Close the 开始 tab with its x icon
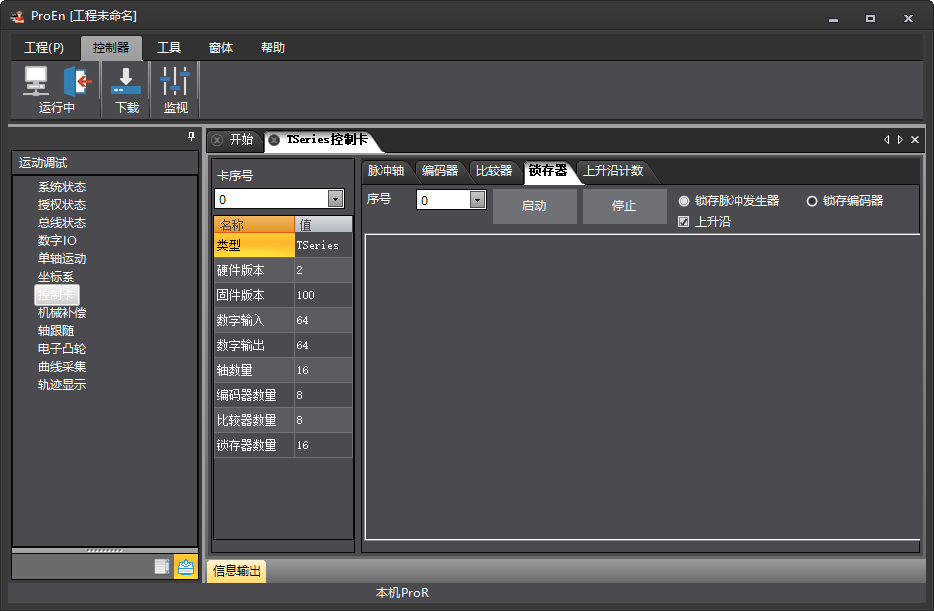 point(217,140)
